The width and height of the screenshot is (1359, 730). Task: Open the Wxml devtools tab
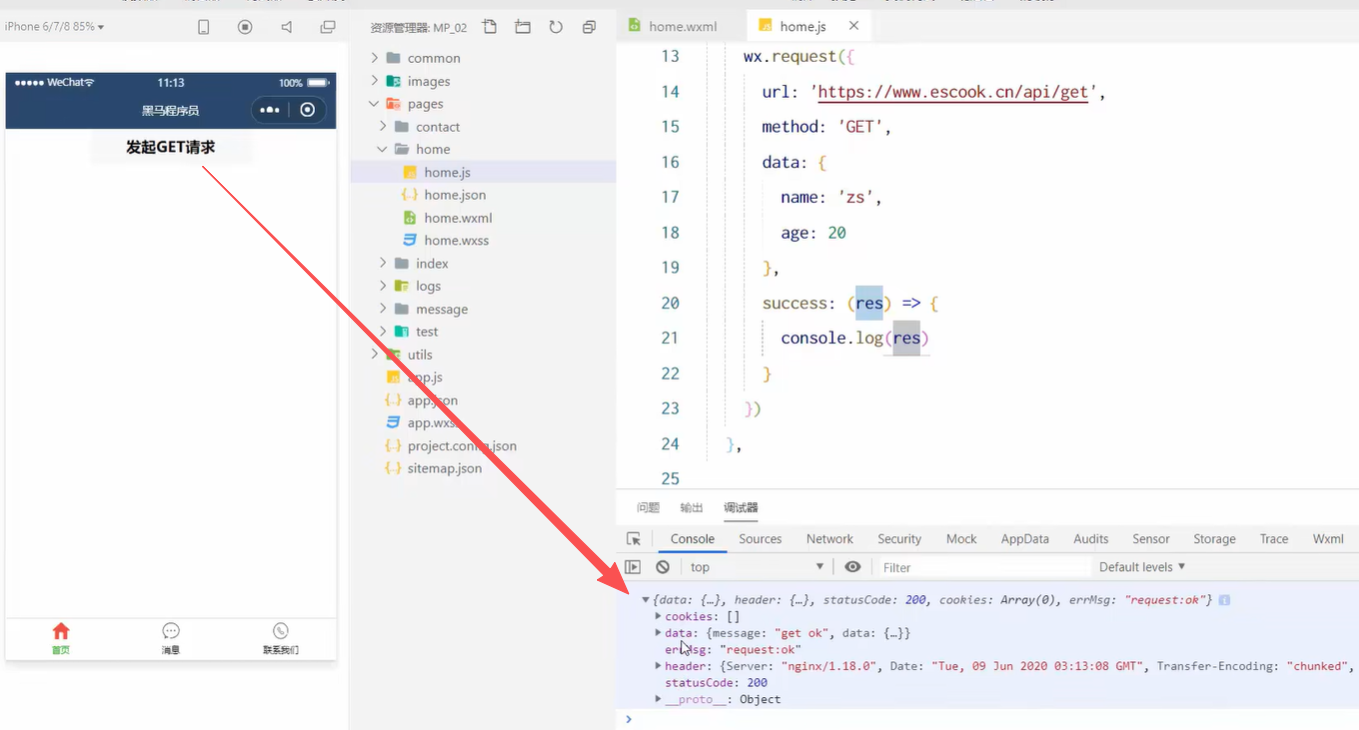[x=1328, y=539]
